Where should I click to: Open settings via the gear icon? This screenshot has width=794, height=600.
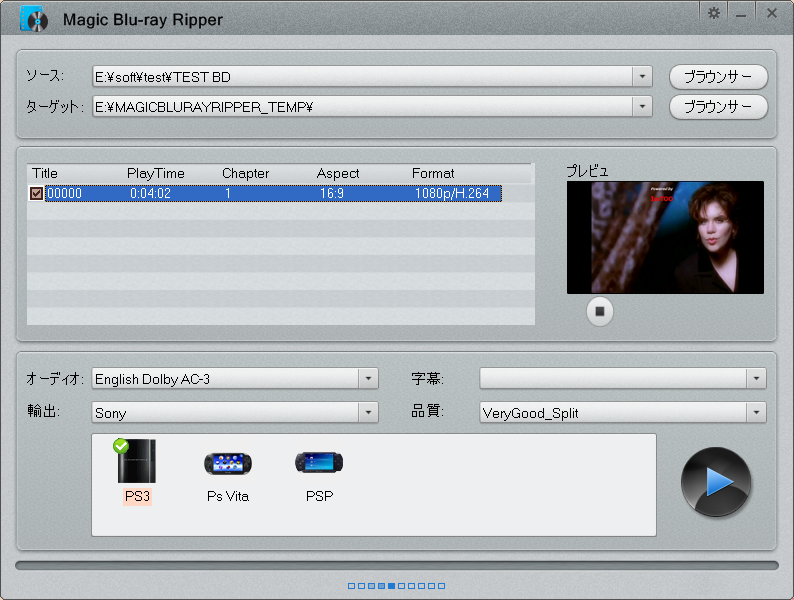point(713,14)
